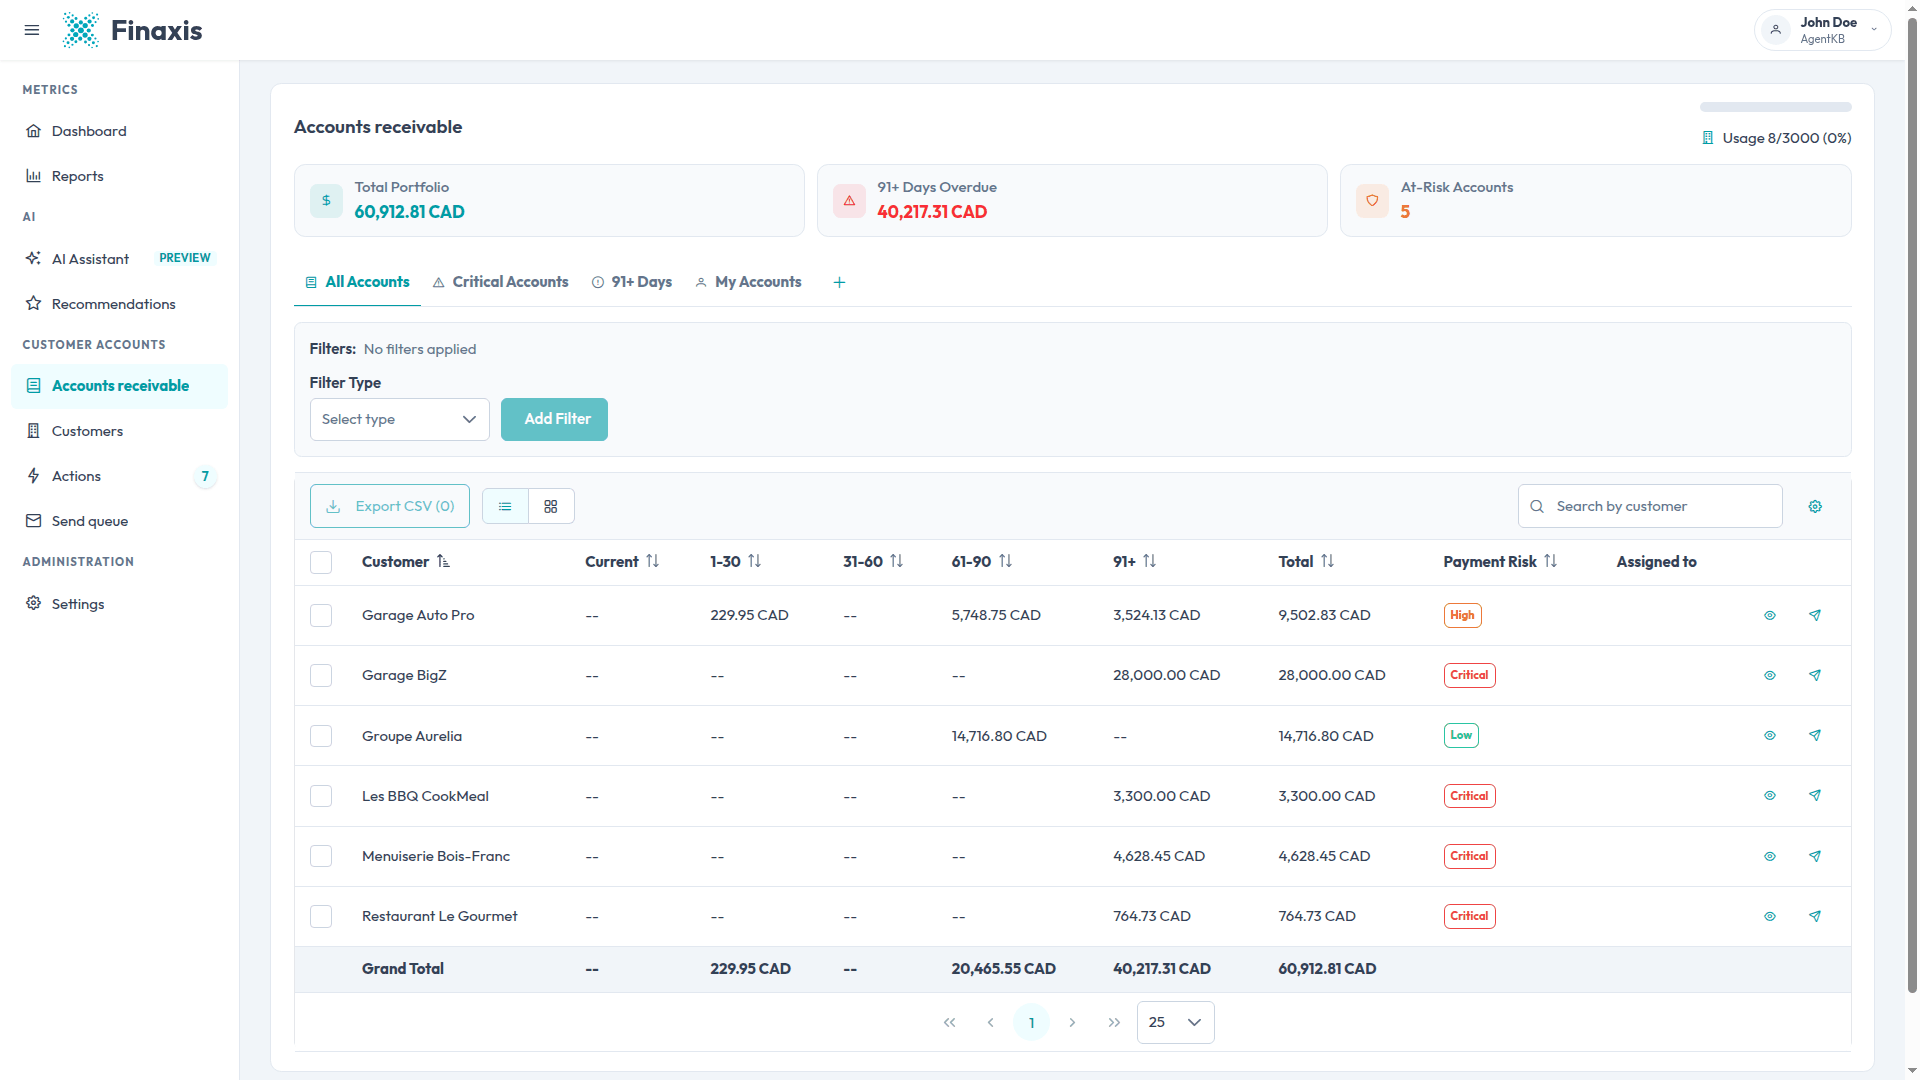Screen dimensions: 1920x1080
Task: Click the Finaxis logo
Action: pyautogui.click(x=132, y=30)
